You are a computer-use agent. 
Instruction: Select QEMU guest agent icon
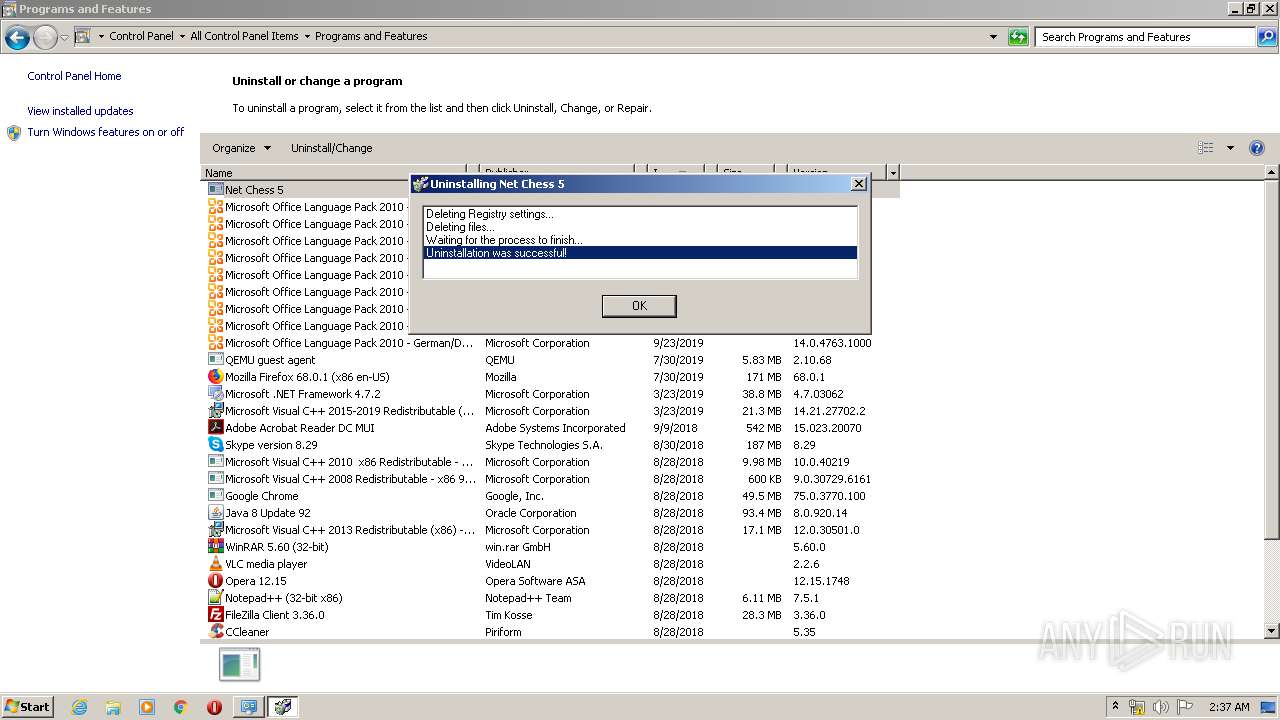[x=215, y=360]
